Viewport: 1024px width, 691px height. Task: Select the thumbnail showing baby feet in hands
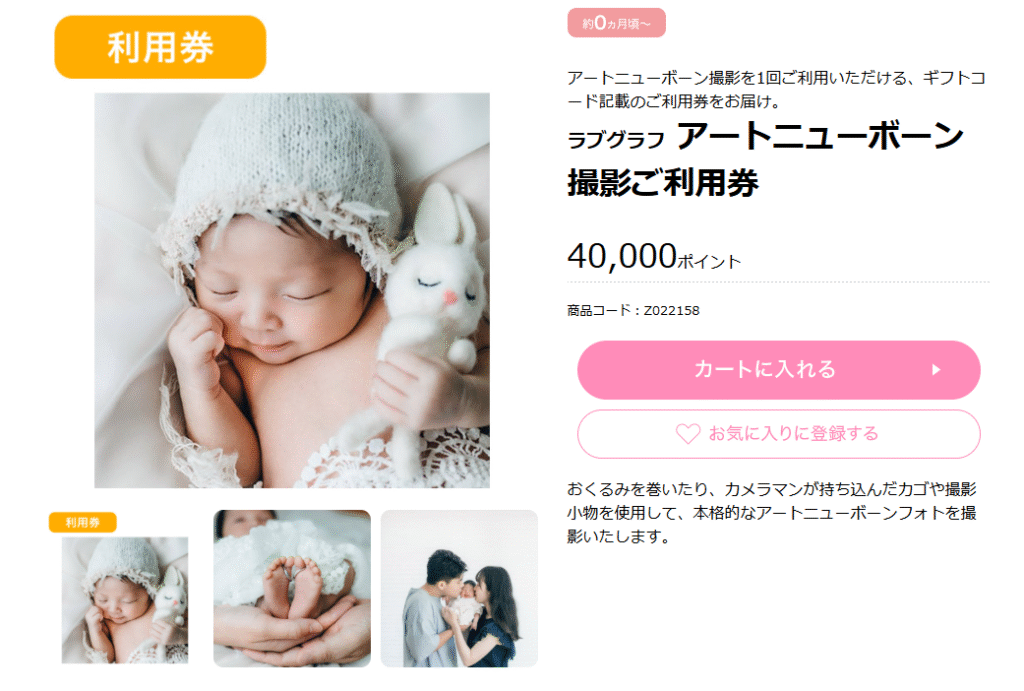[x=292, y=588]
